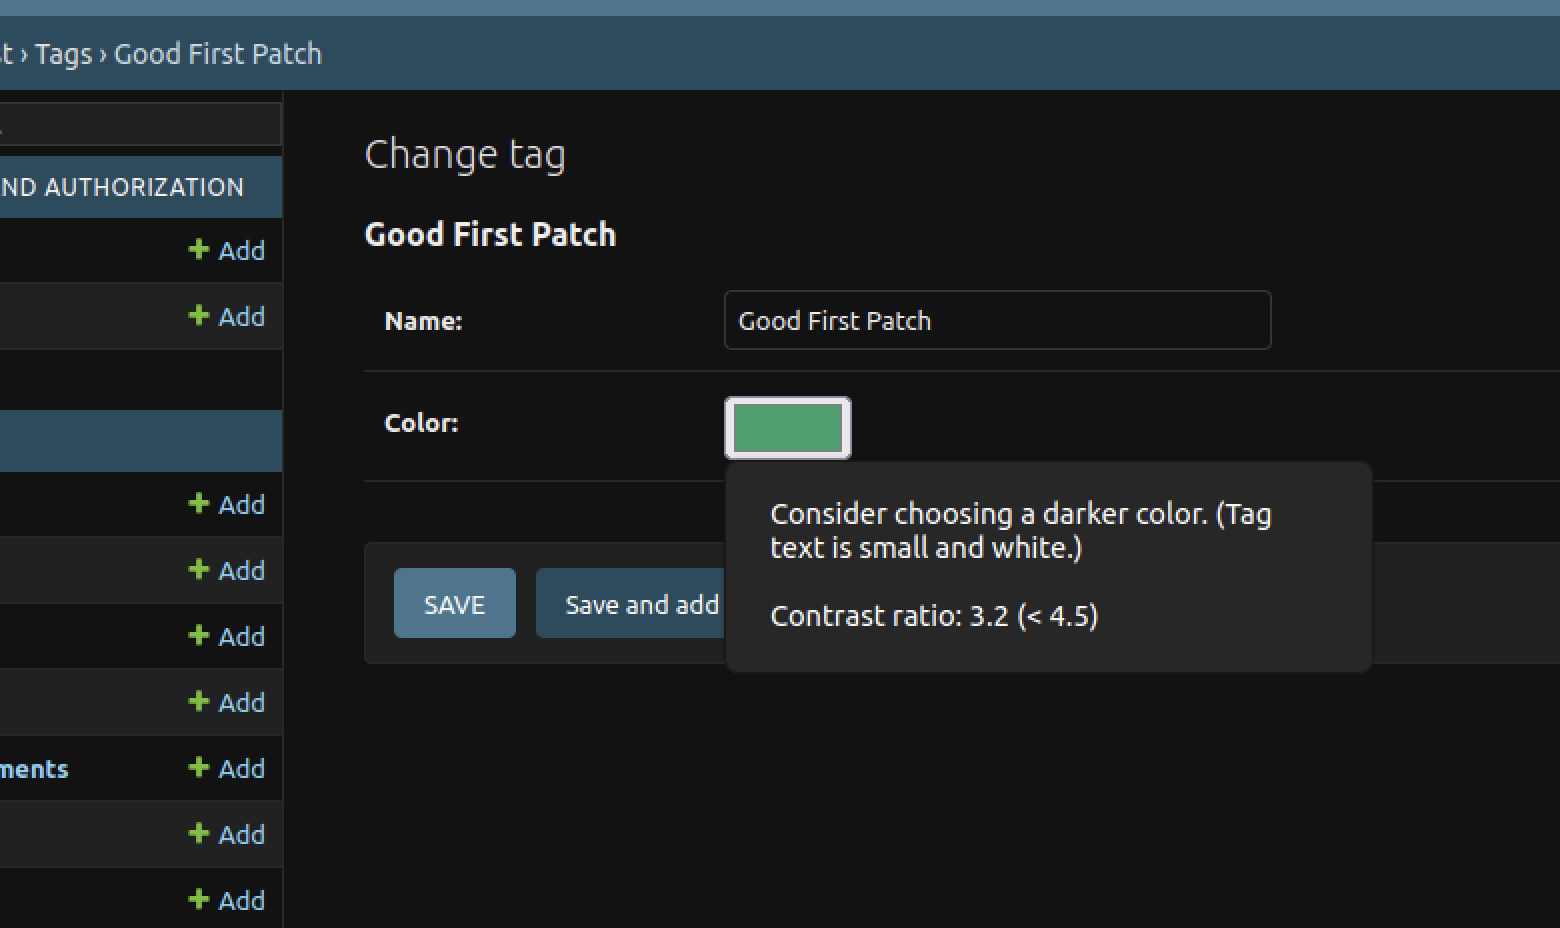Click the plus Add icon directly above 'ments' row
The image size is (1560, 928).
pyautogui.click(x=227, y=702)
